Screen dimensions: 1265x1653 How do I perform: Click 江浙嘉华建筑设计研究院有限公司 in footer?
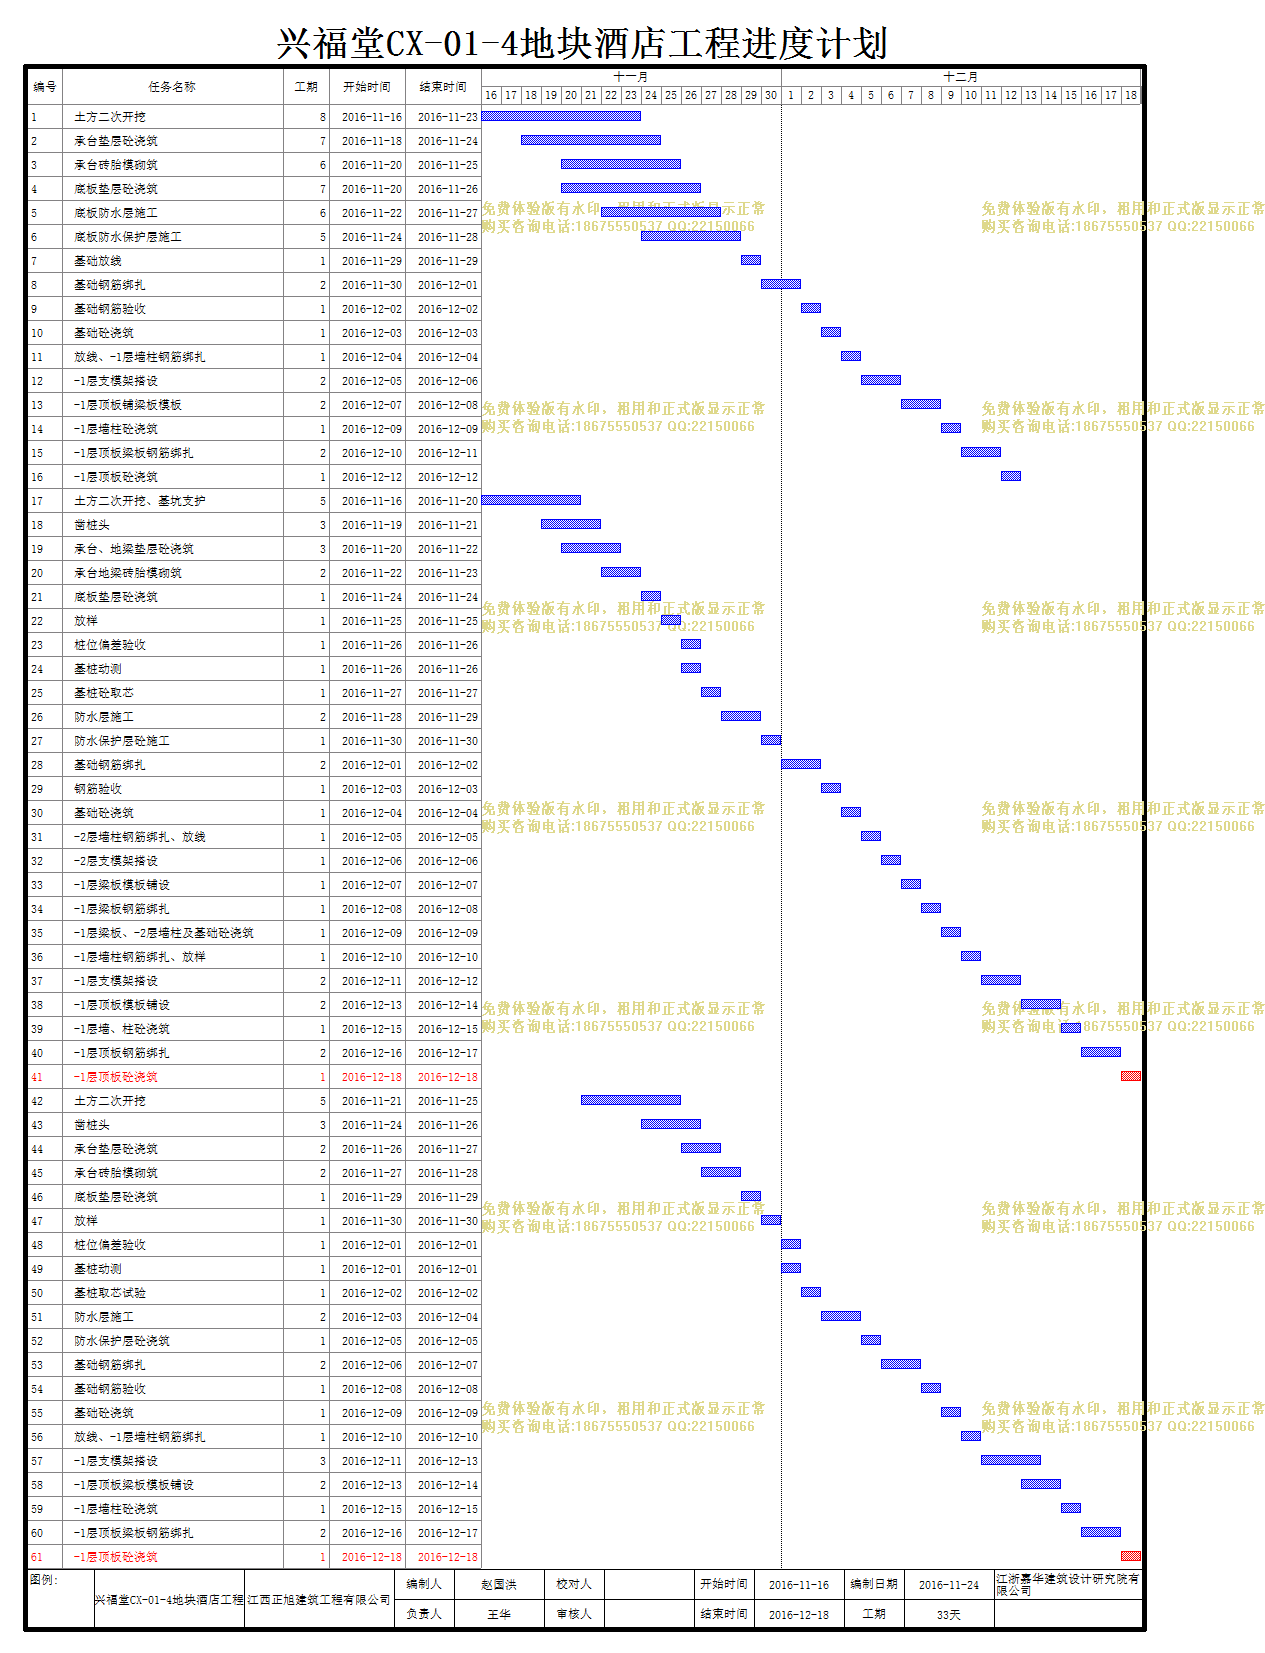(x=1068, y=1584)
